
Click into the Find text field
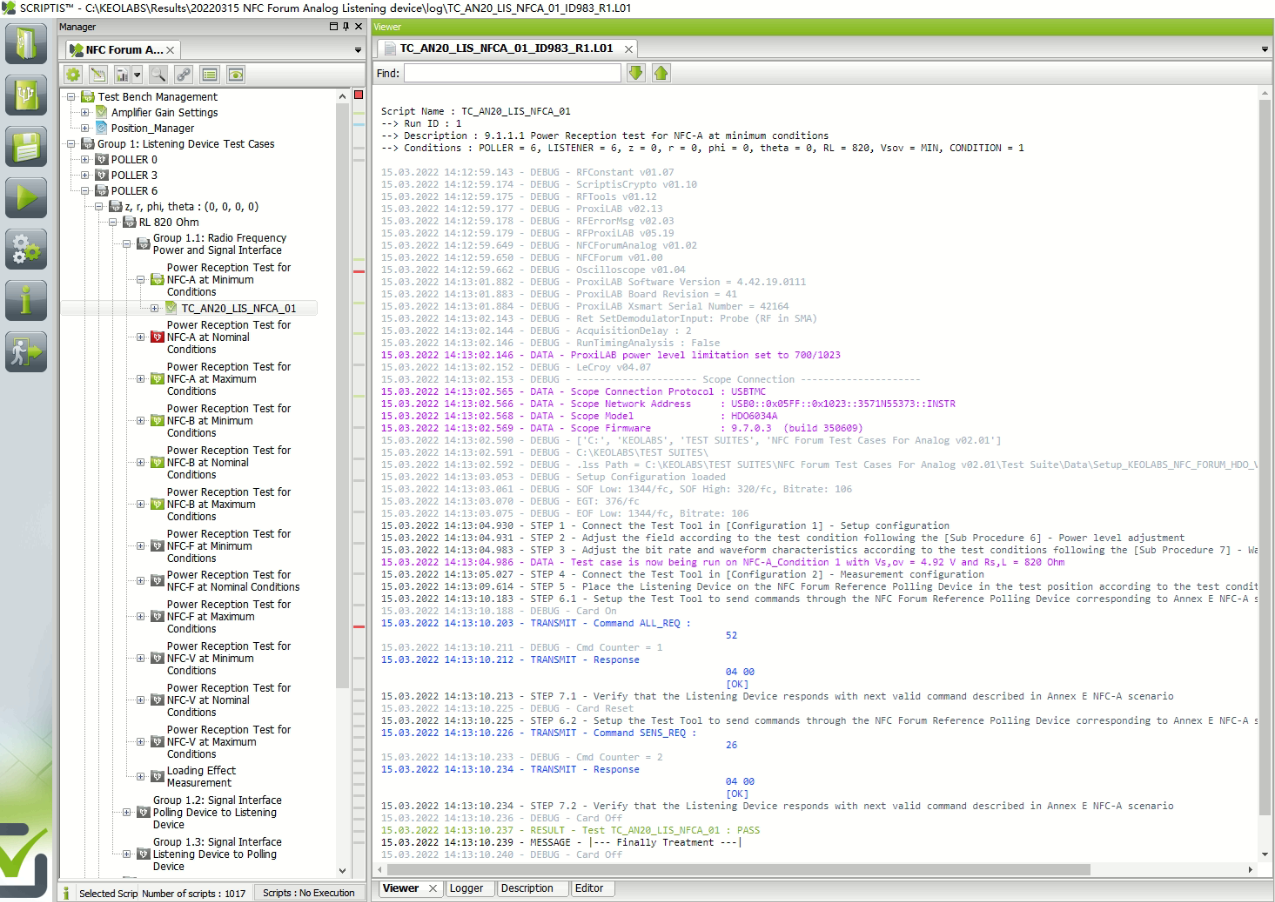click(512, 73)
